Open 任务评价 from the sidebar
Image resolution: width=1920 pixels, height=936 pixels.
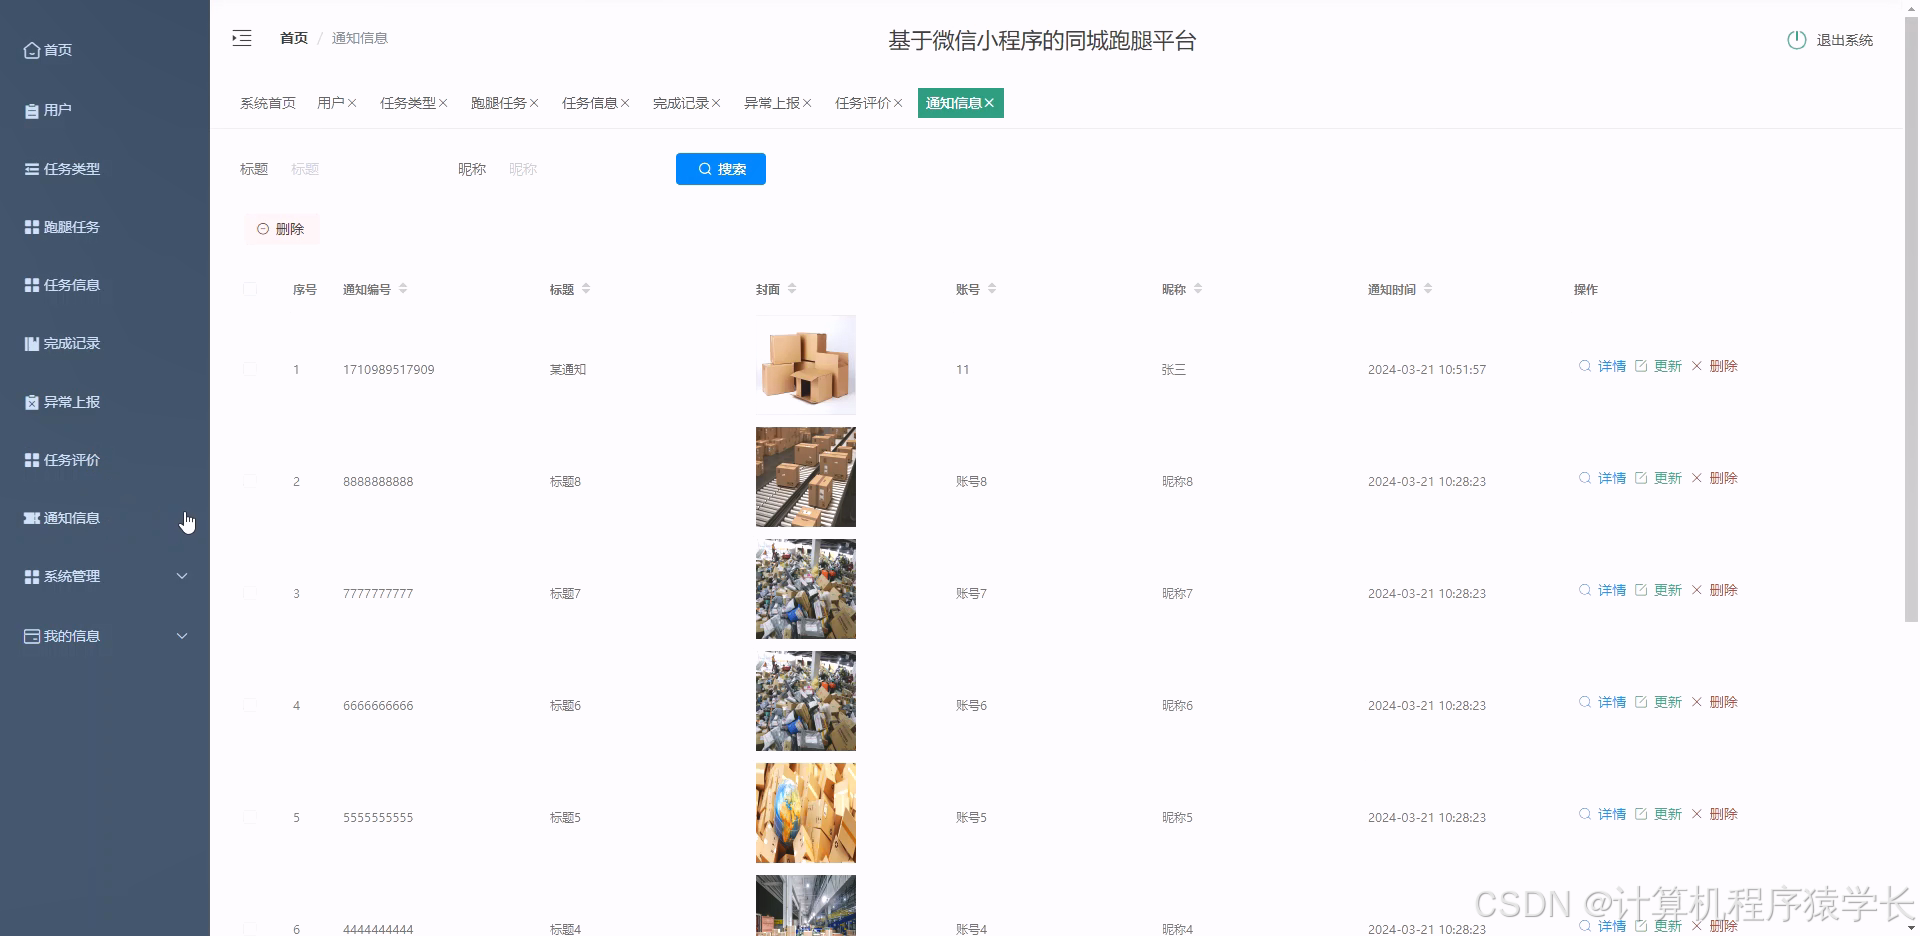pyautogui.click(x=70, y=459)
